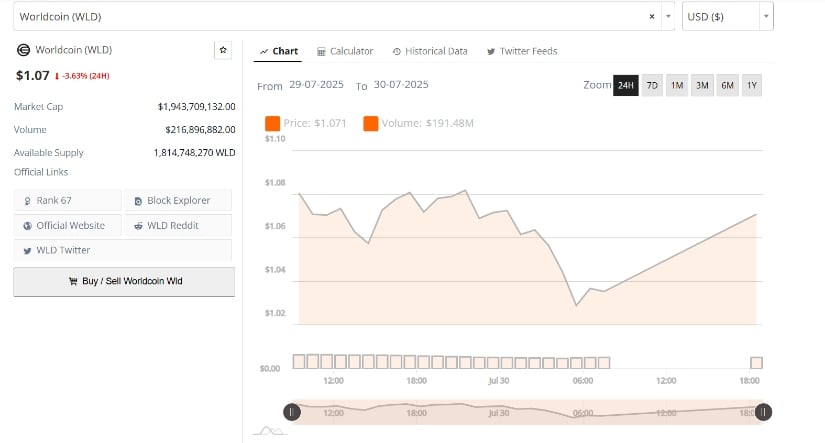Click the rank badge icon beside Rank 67
Viewport: 825px width, 443px height.
pos(27,201)
